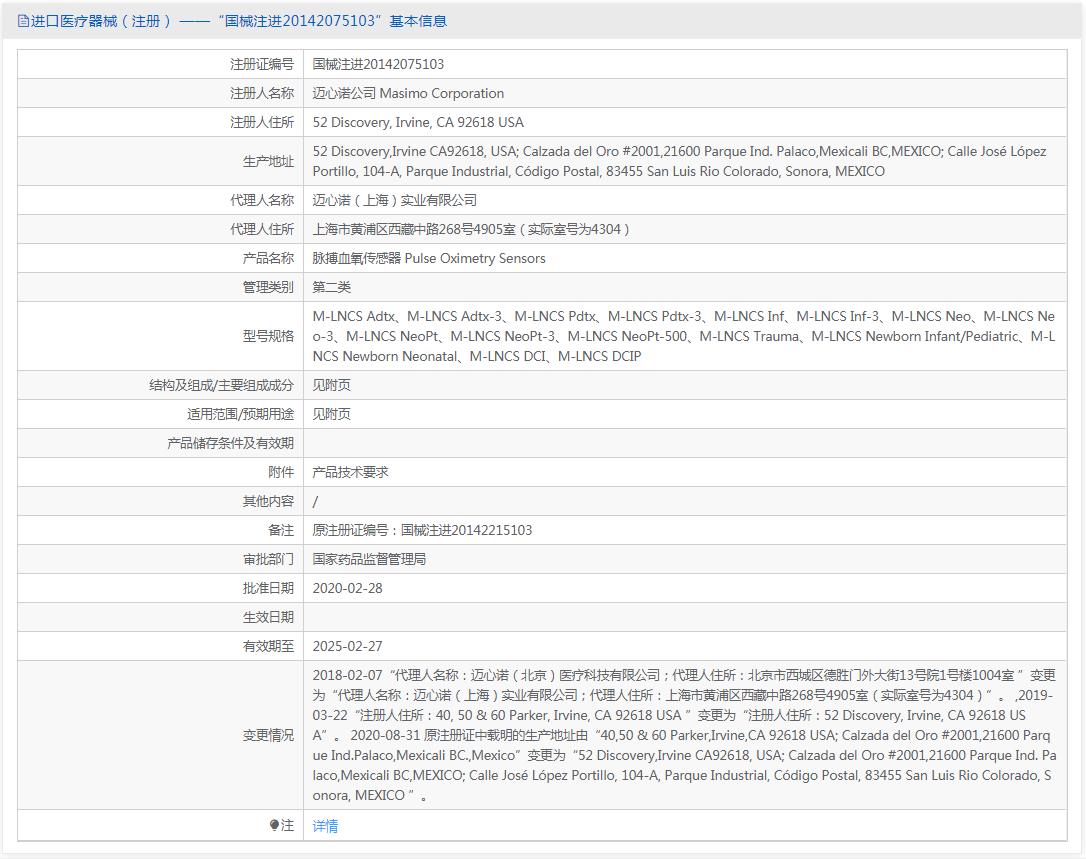The height and width of the screenshot is (859, 1086).
Task: Click the 产品储存条件及有效期 label
Action: coord(231,443)
